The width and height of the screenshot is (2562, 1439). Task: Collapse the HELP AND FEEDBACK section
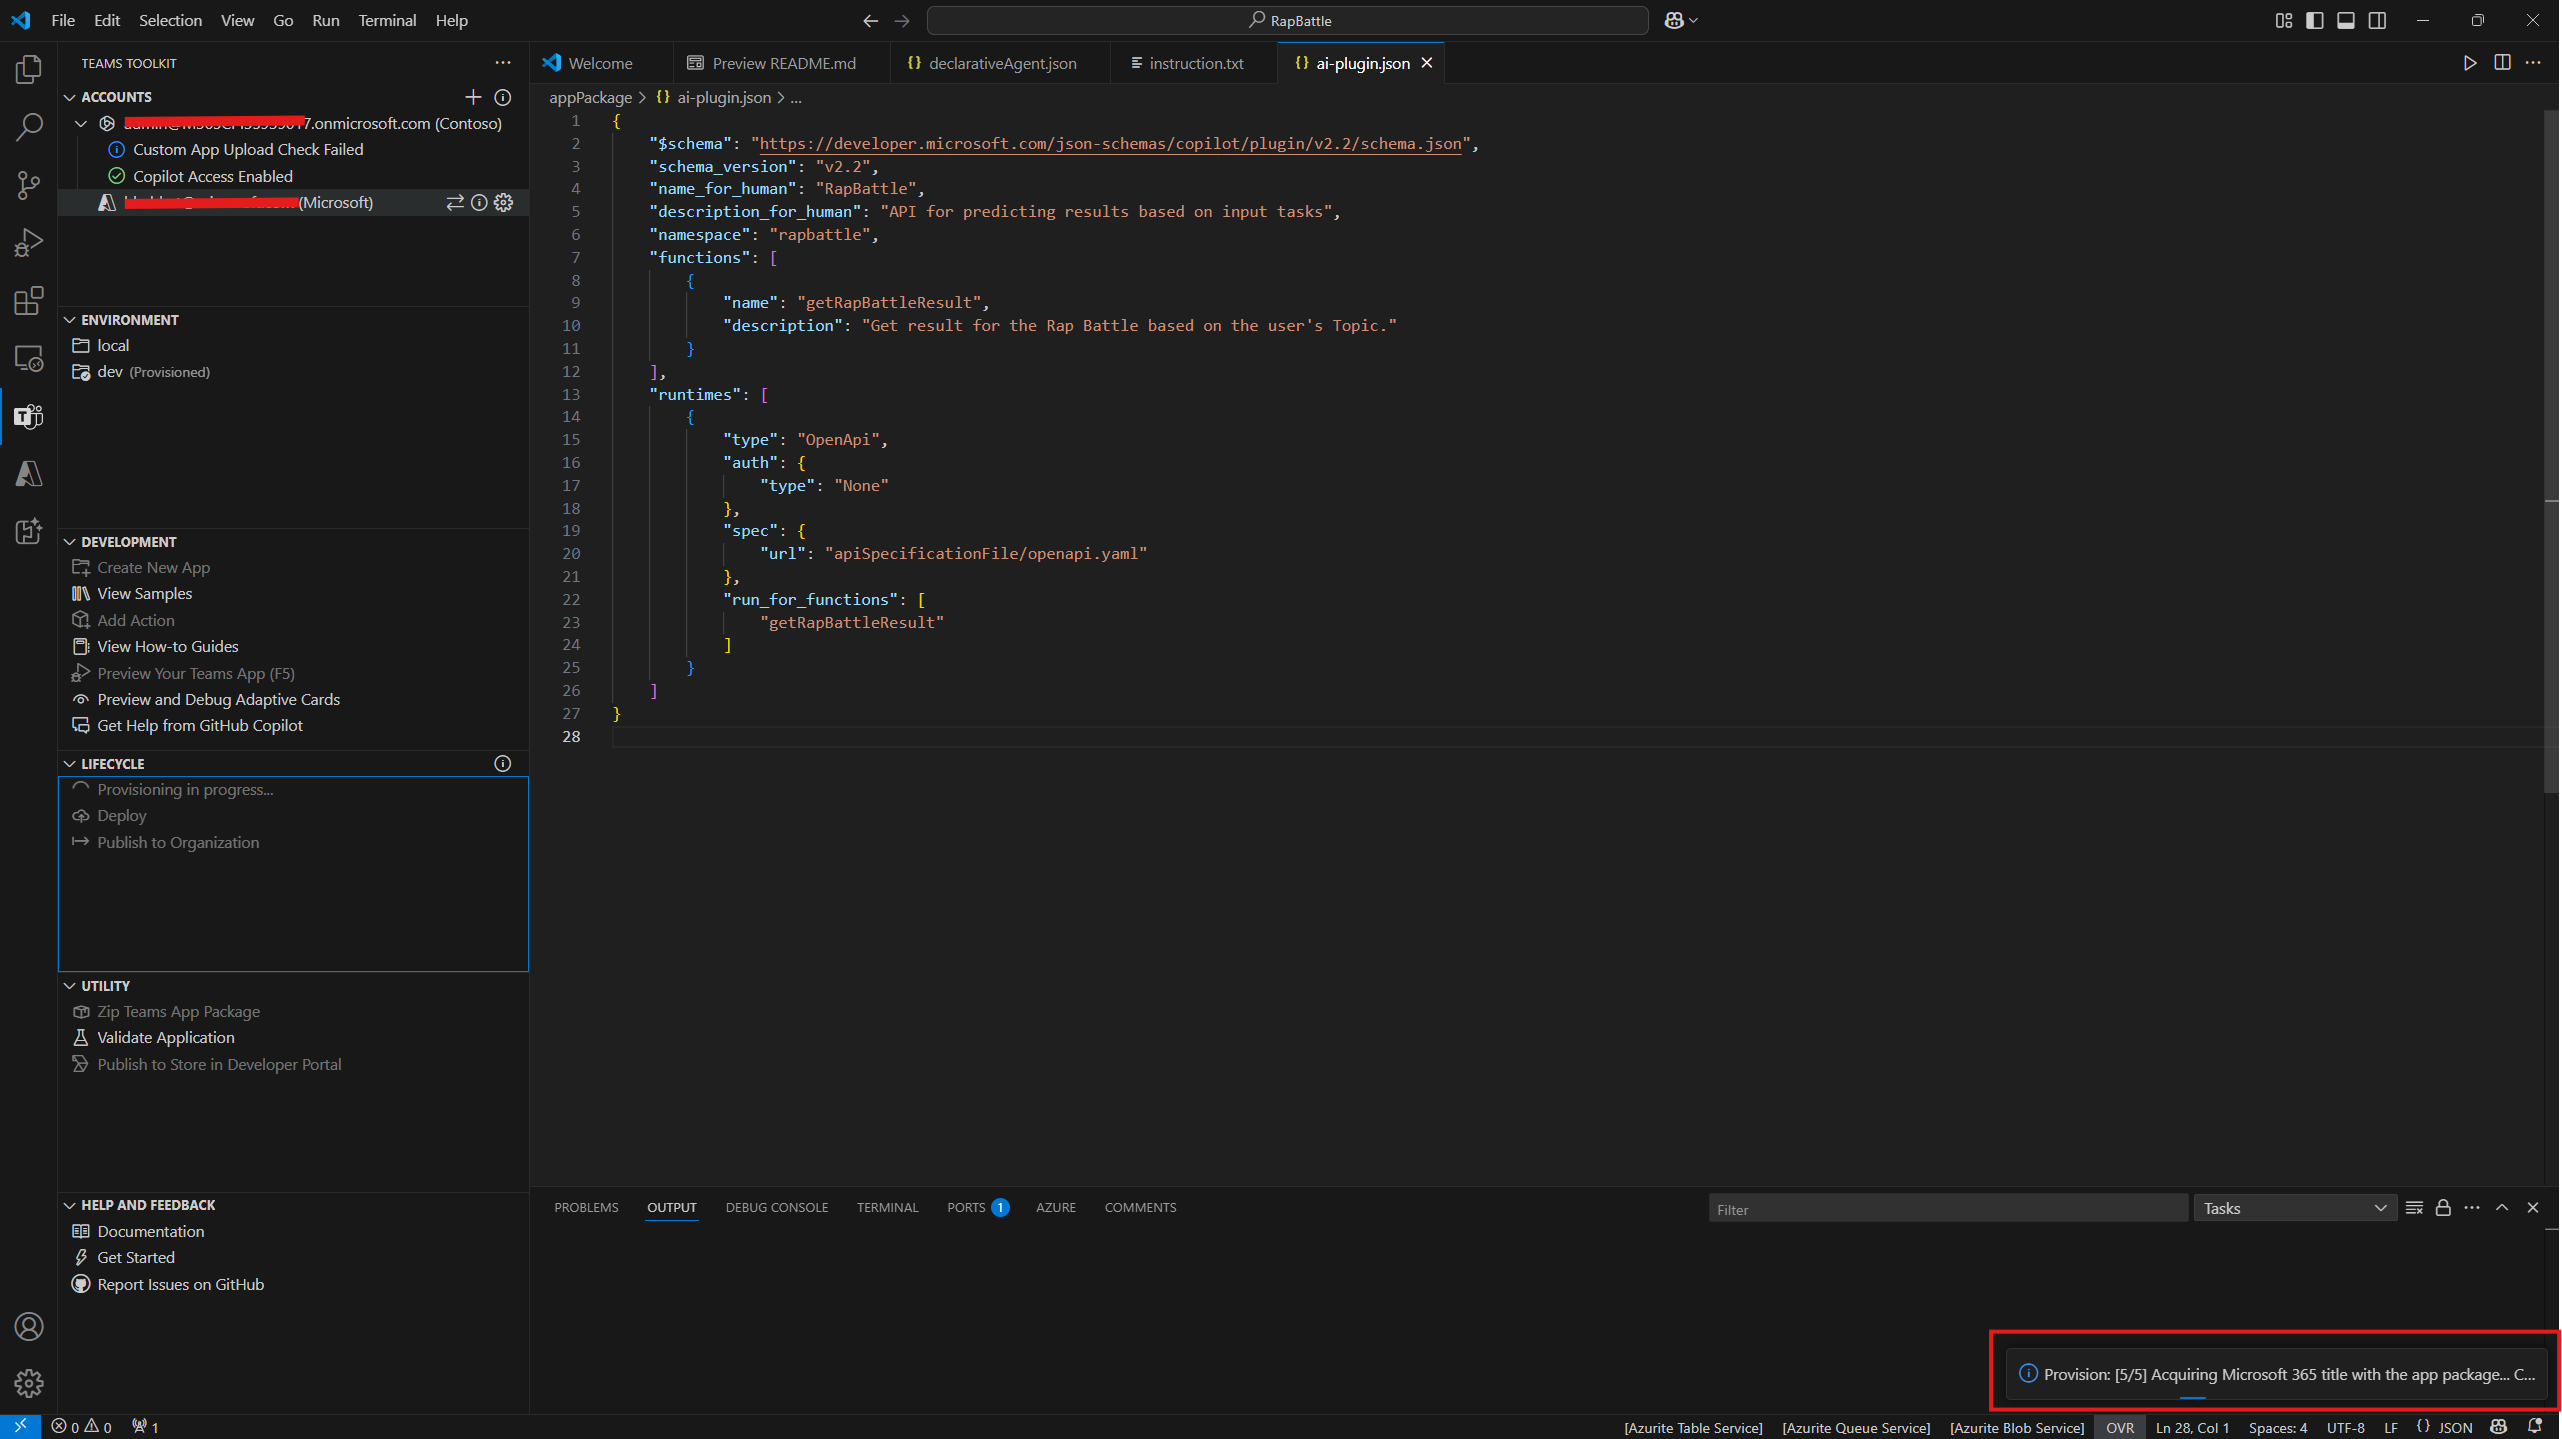[70, 1205]
